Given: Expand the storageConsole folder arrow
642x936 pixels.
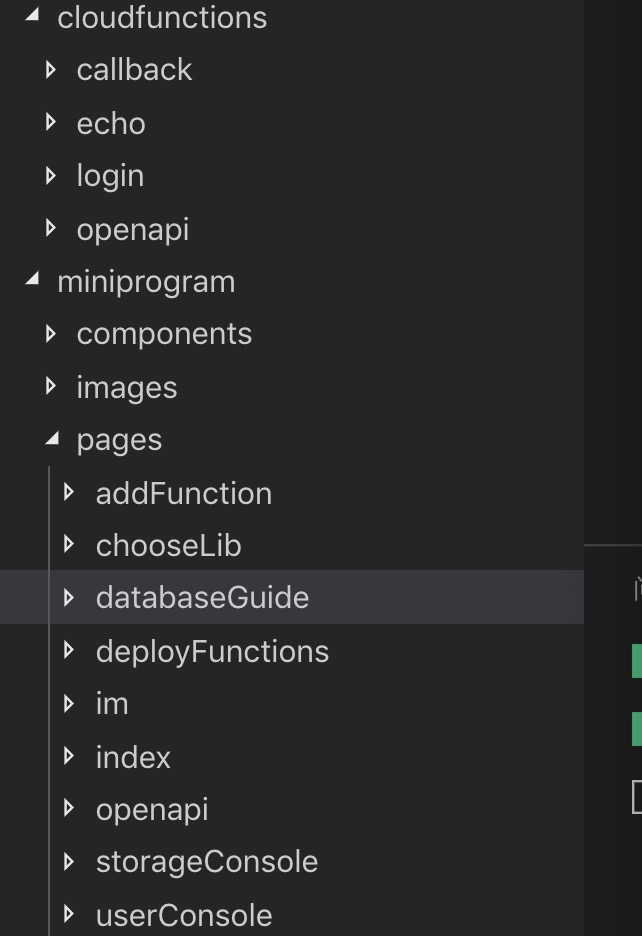Looking at the screenshot, I should 69,861.
